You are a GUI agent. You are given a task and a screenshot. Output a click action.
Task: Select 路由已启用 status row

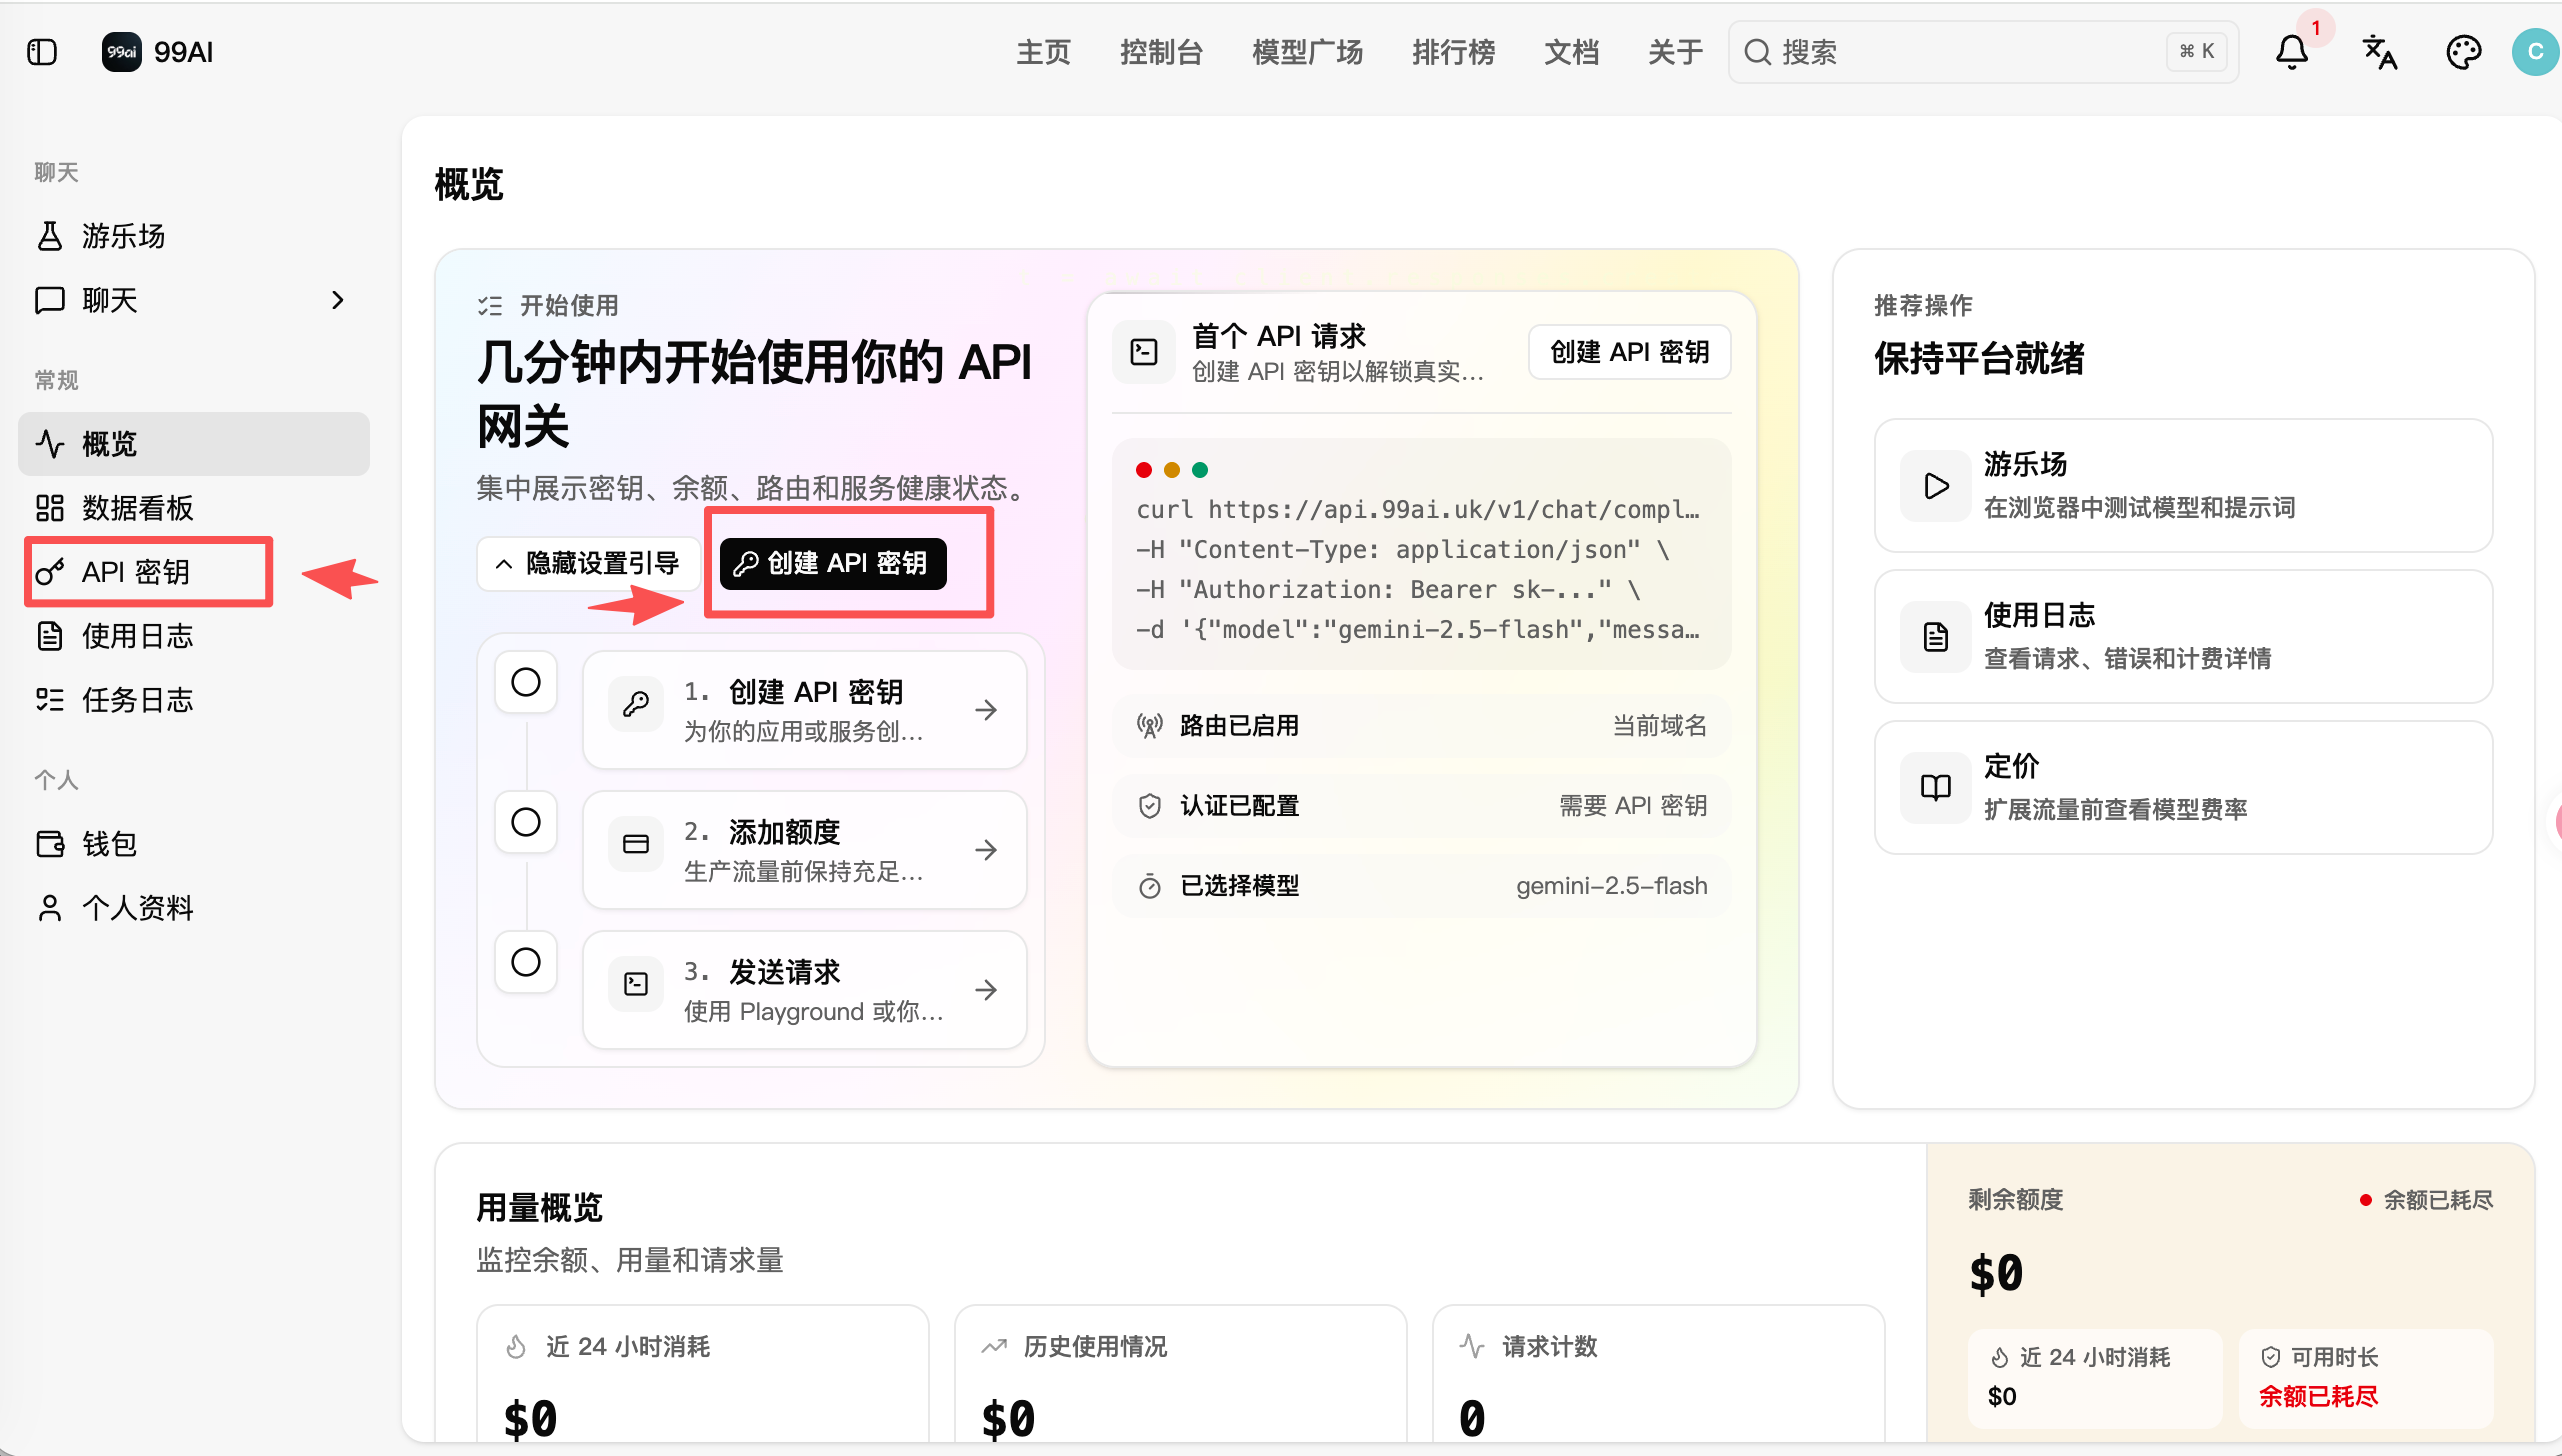tap(1421, 726)
